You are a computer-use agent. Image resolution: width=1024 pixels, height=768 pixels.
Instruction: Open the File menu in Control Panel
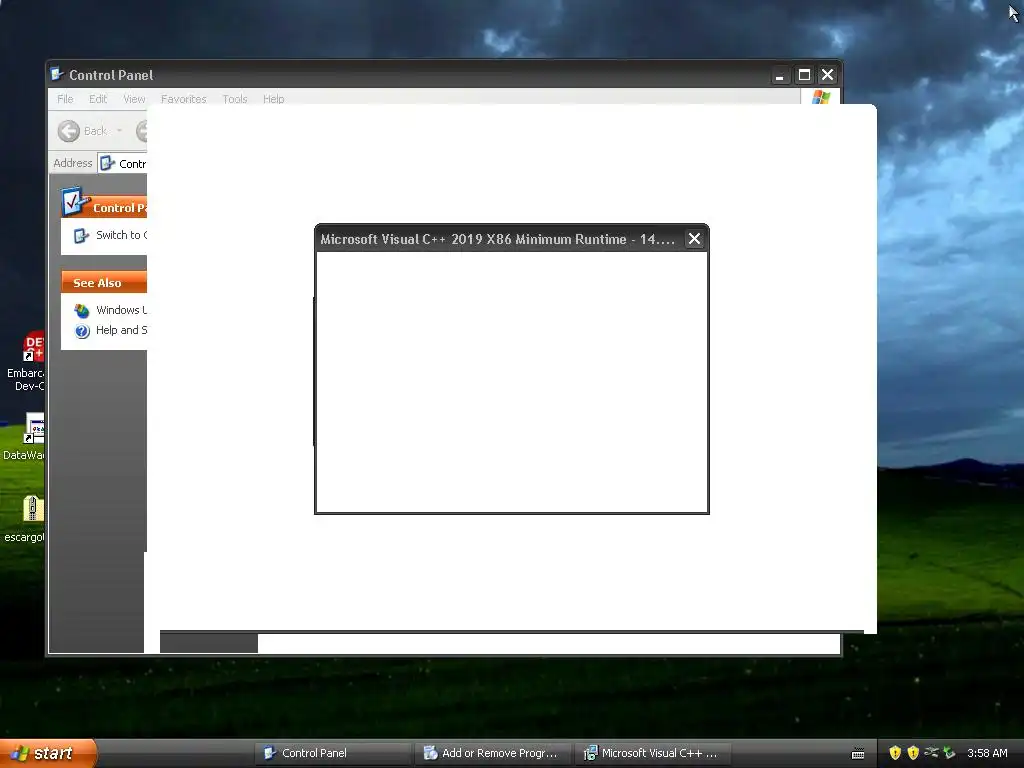click(65, 99)
